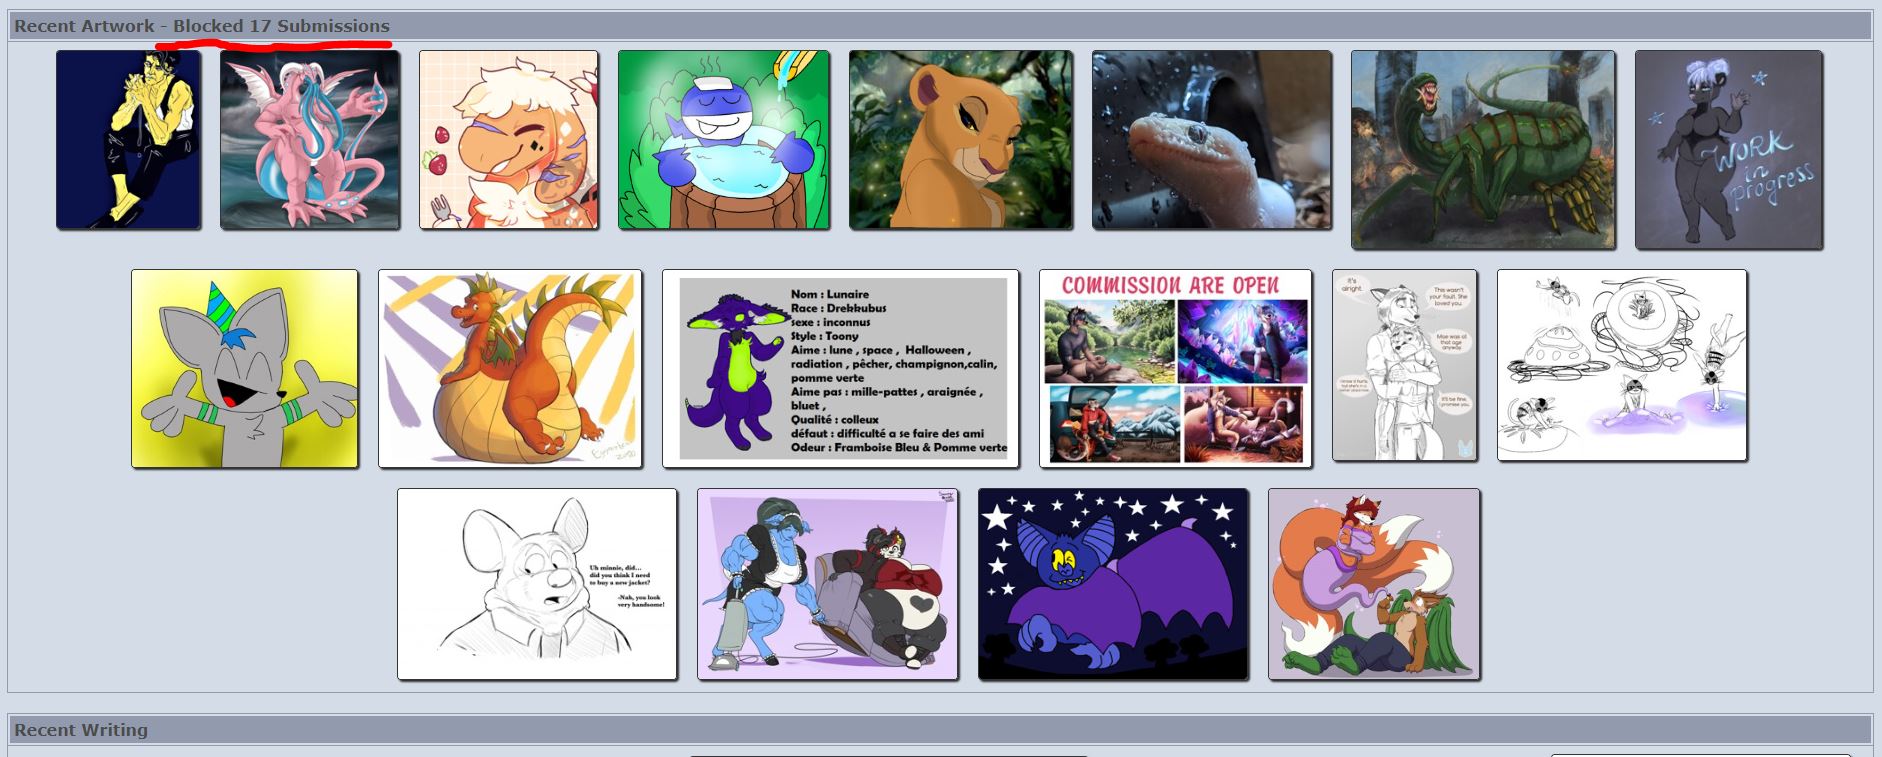1882x757 pixels.
Task: Open the wet gecko photo thumbnail
Action: coord(1212,140)
